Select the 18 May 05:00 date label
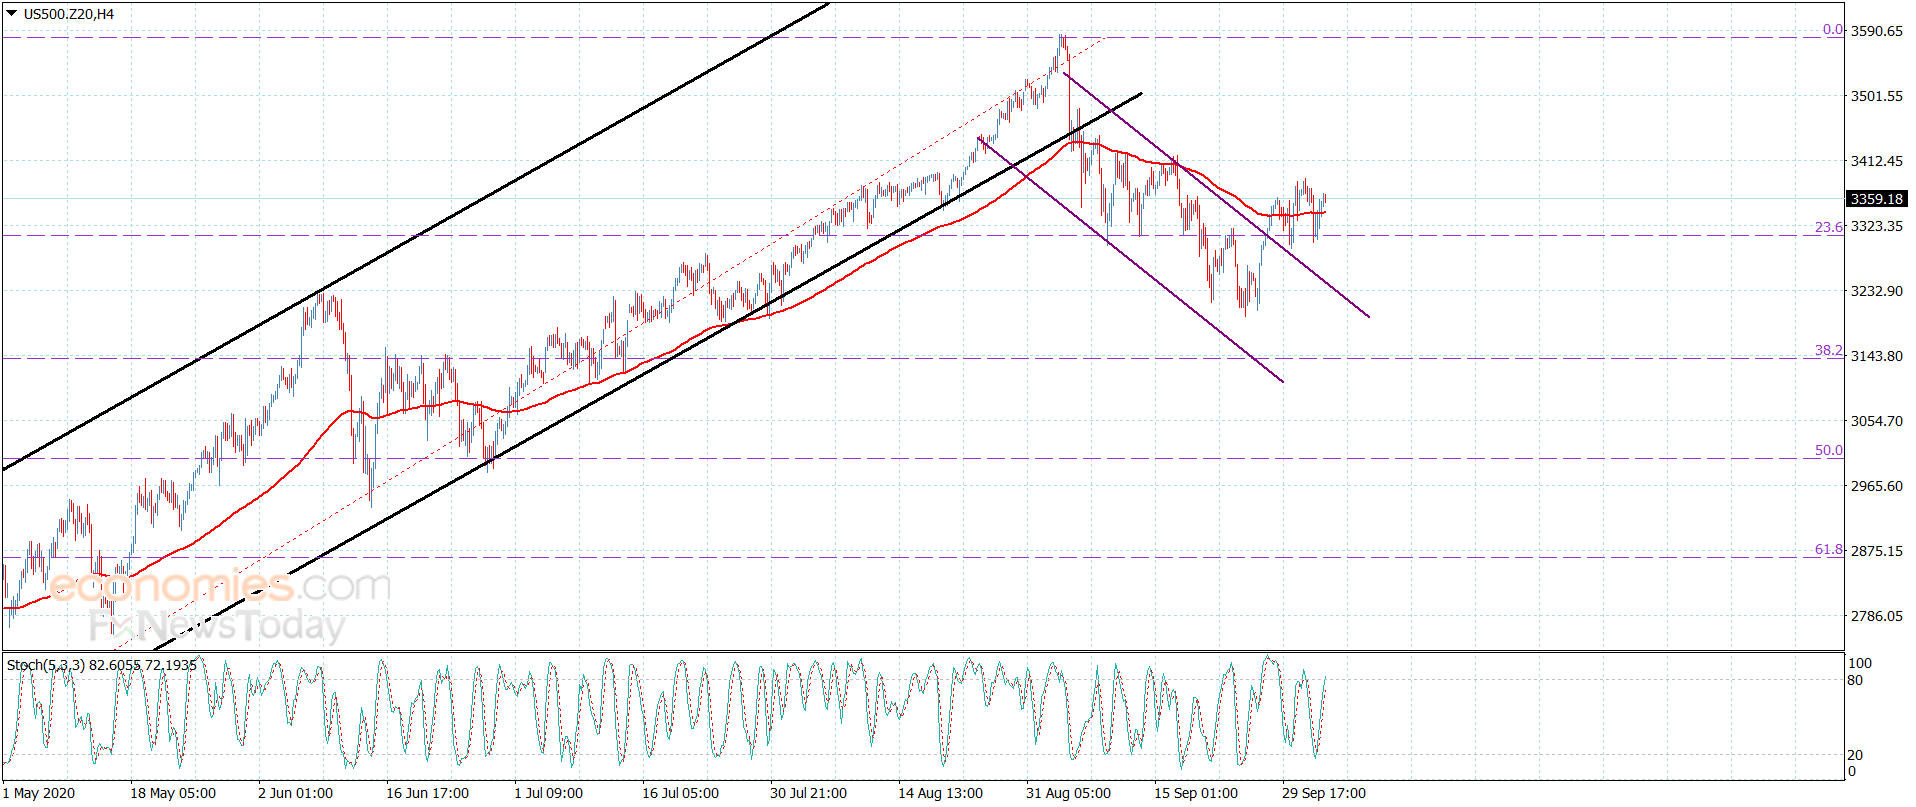 [x=173, y=793]
